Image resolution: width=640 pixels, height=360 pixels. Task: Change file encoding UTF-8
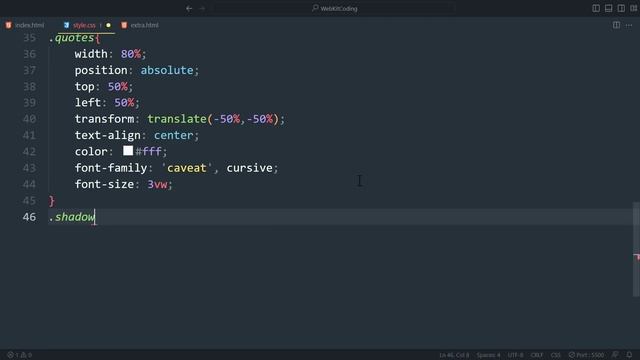tap(516, 355)
